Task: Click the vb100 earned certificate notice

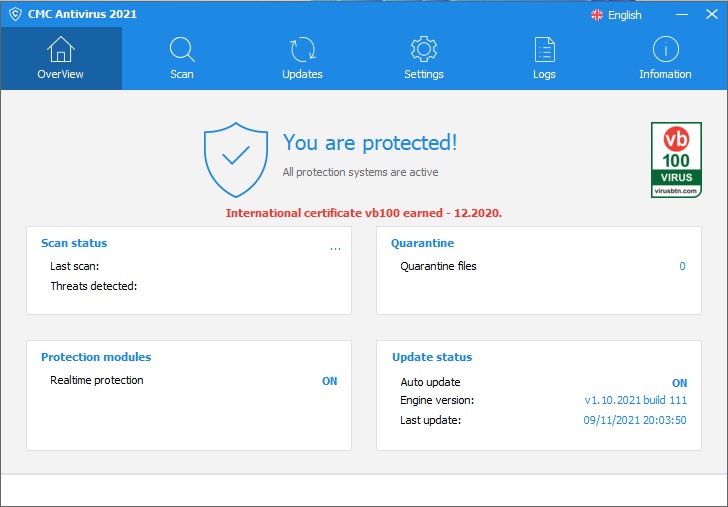Action: 364,213
